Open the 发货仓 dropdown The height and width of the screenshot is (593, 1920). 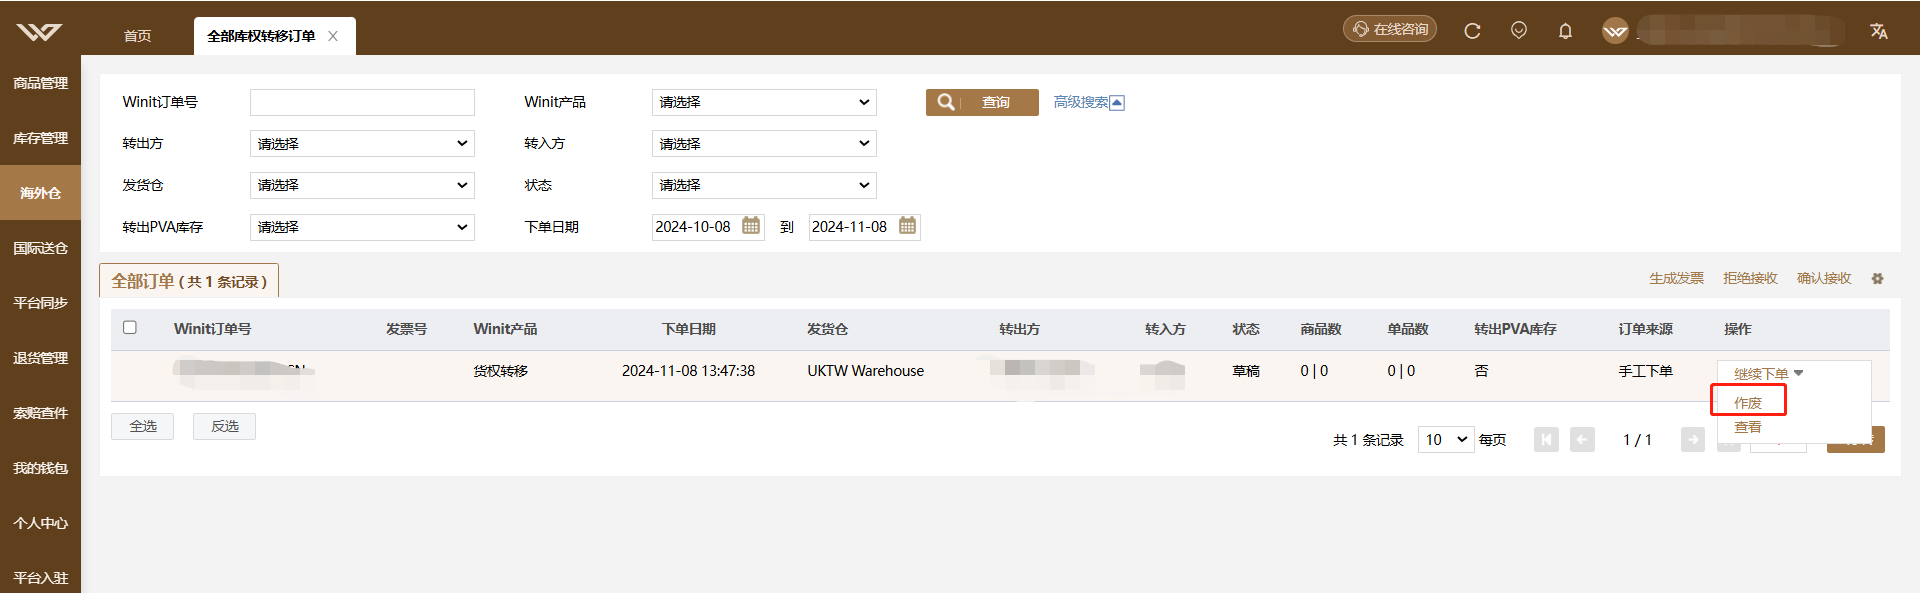pos(362,185)
